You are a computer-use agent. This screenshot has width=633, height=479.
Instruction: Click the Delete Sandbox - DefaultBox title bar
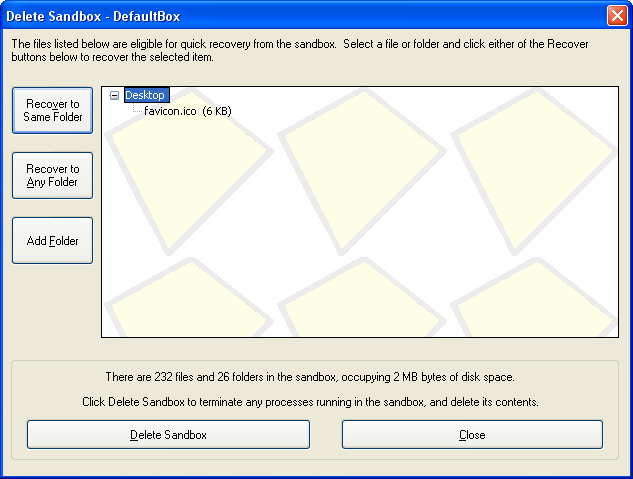pos(300,16)
